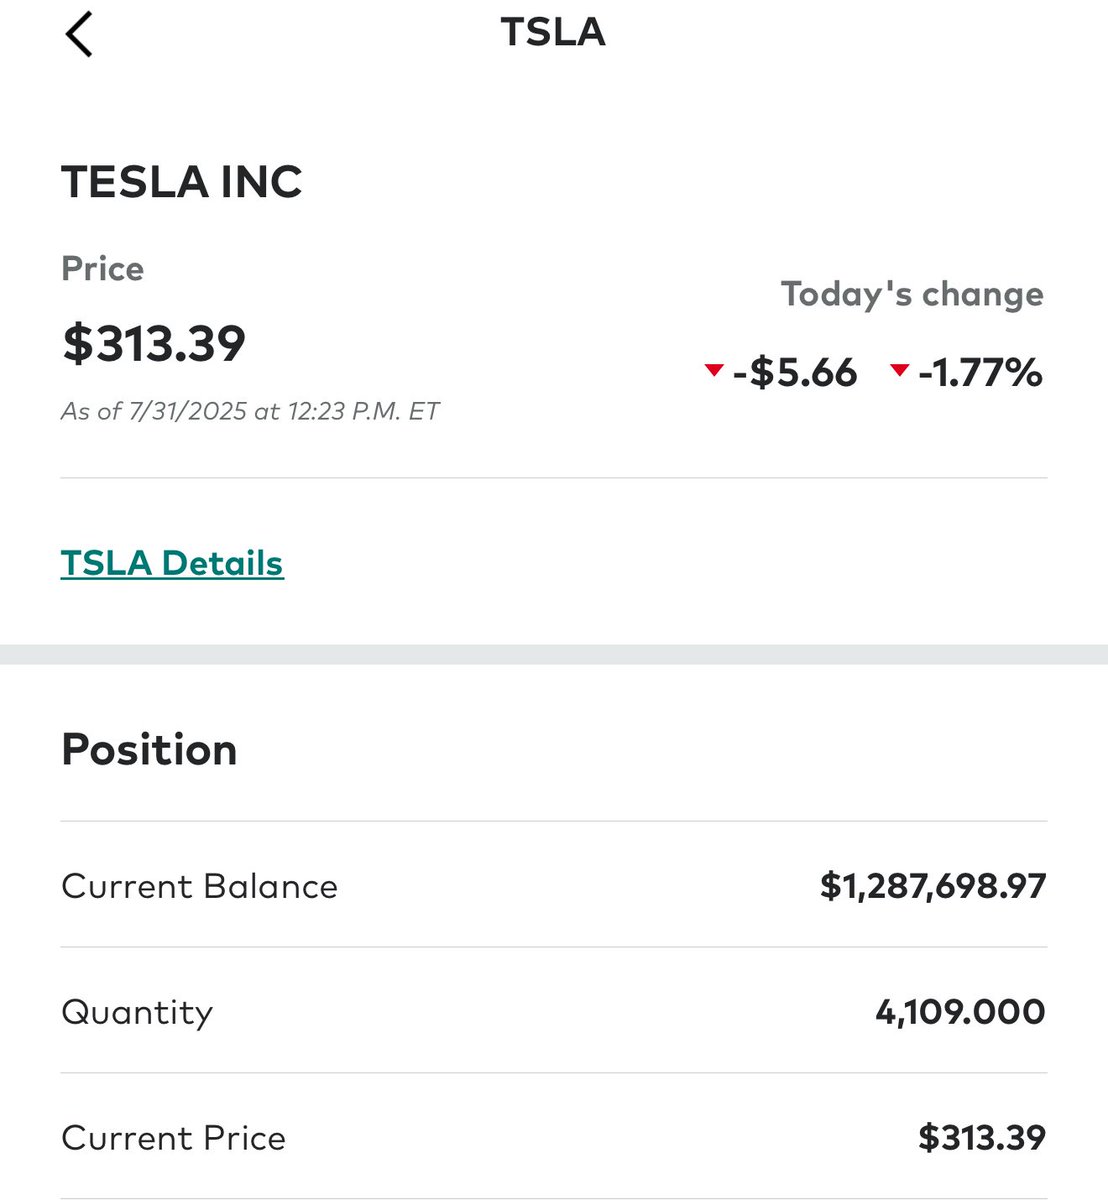Tap the -$5.66 dollar change
Image resolution: width=1108 pixels, height=1200 pixels.
pyautogui.click(x=795, y=373)
